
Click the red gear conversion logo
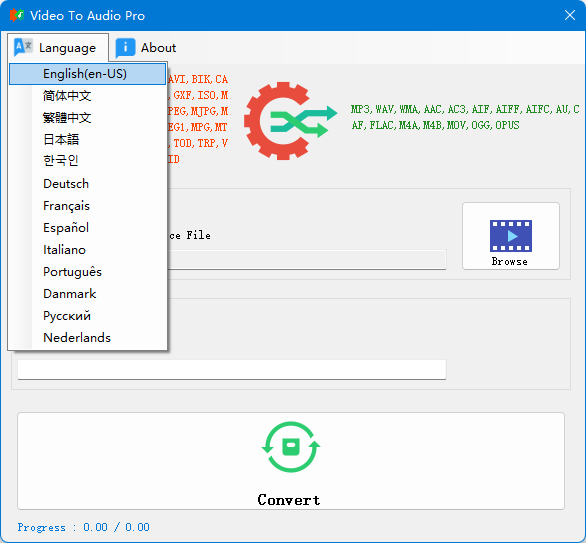click(290, 121)
